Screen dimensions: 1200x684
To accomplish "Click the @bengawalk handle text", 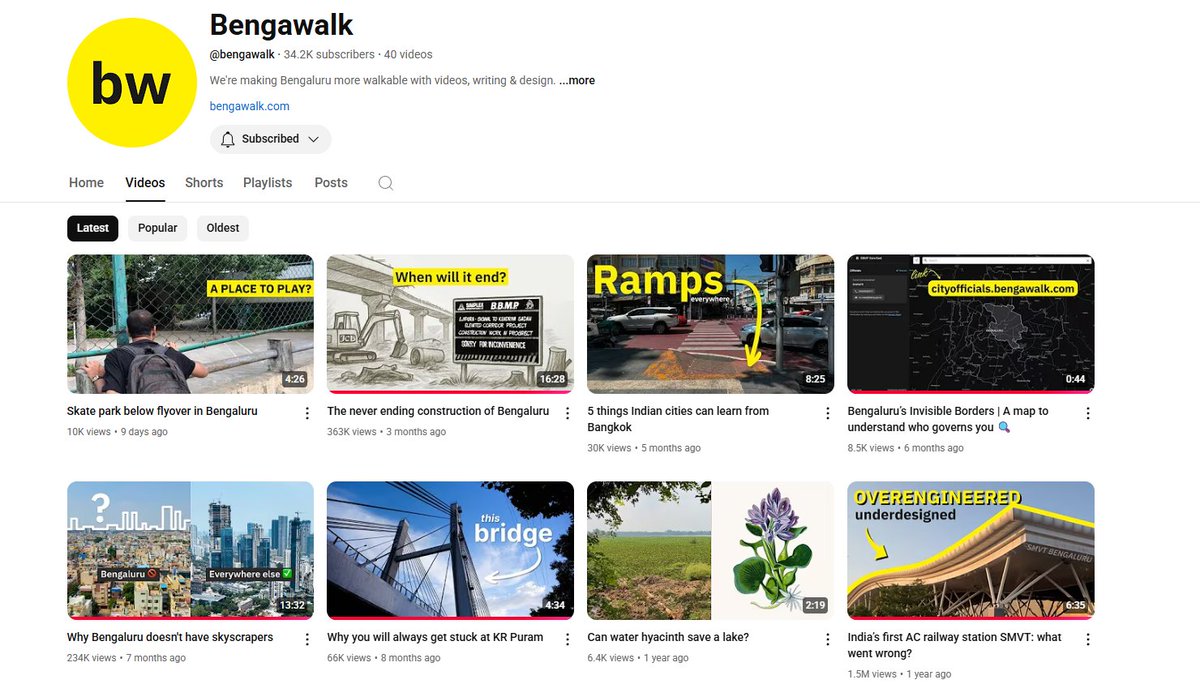I will coord(242,54).
